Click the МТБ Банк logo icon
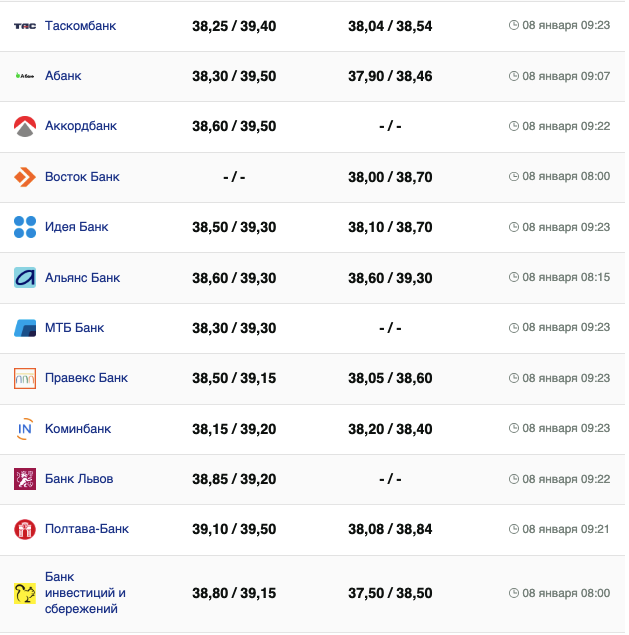The height and width of the screenshot is (635, 629). tap(25, 328)
